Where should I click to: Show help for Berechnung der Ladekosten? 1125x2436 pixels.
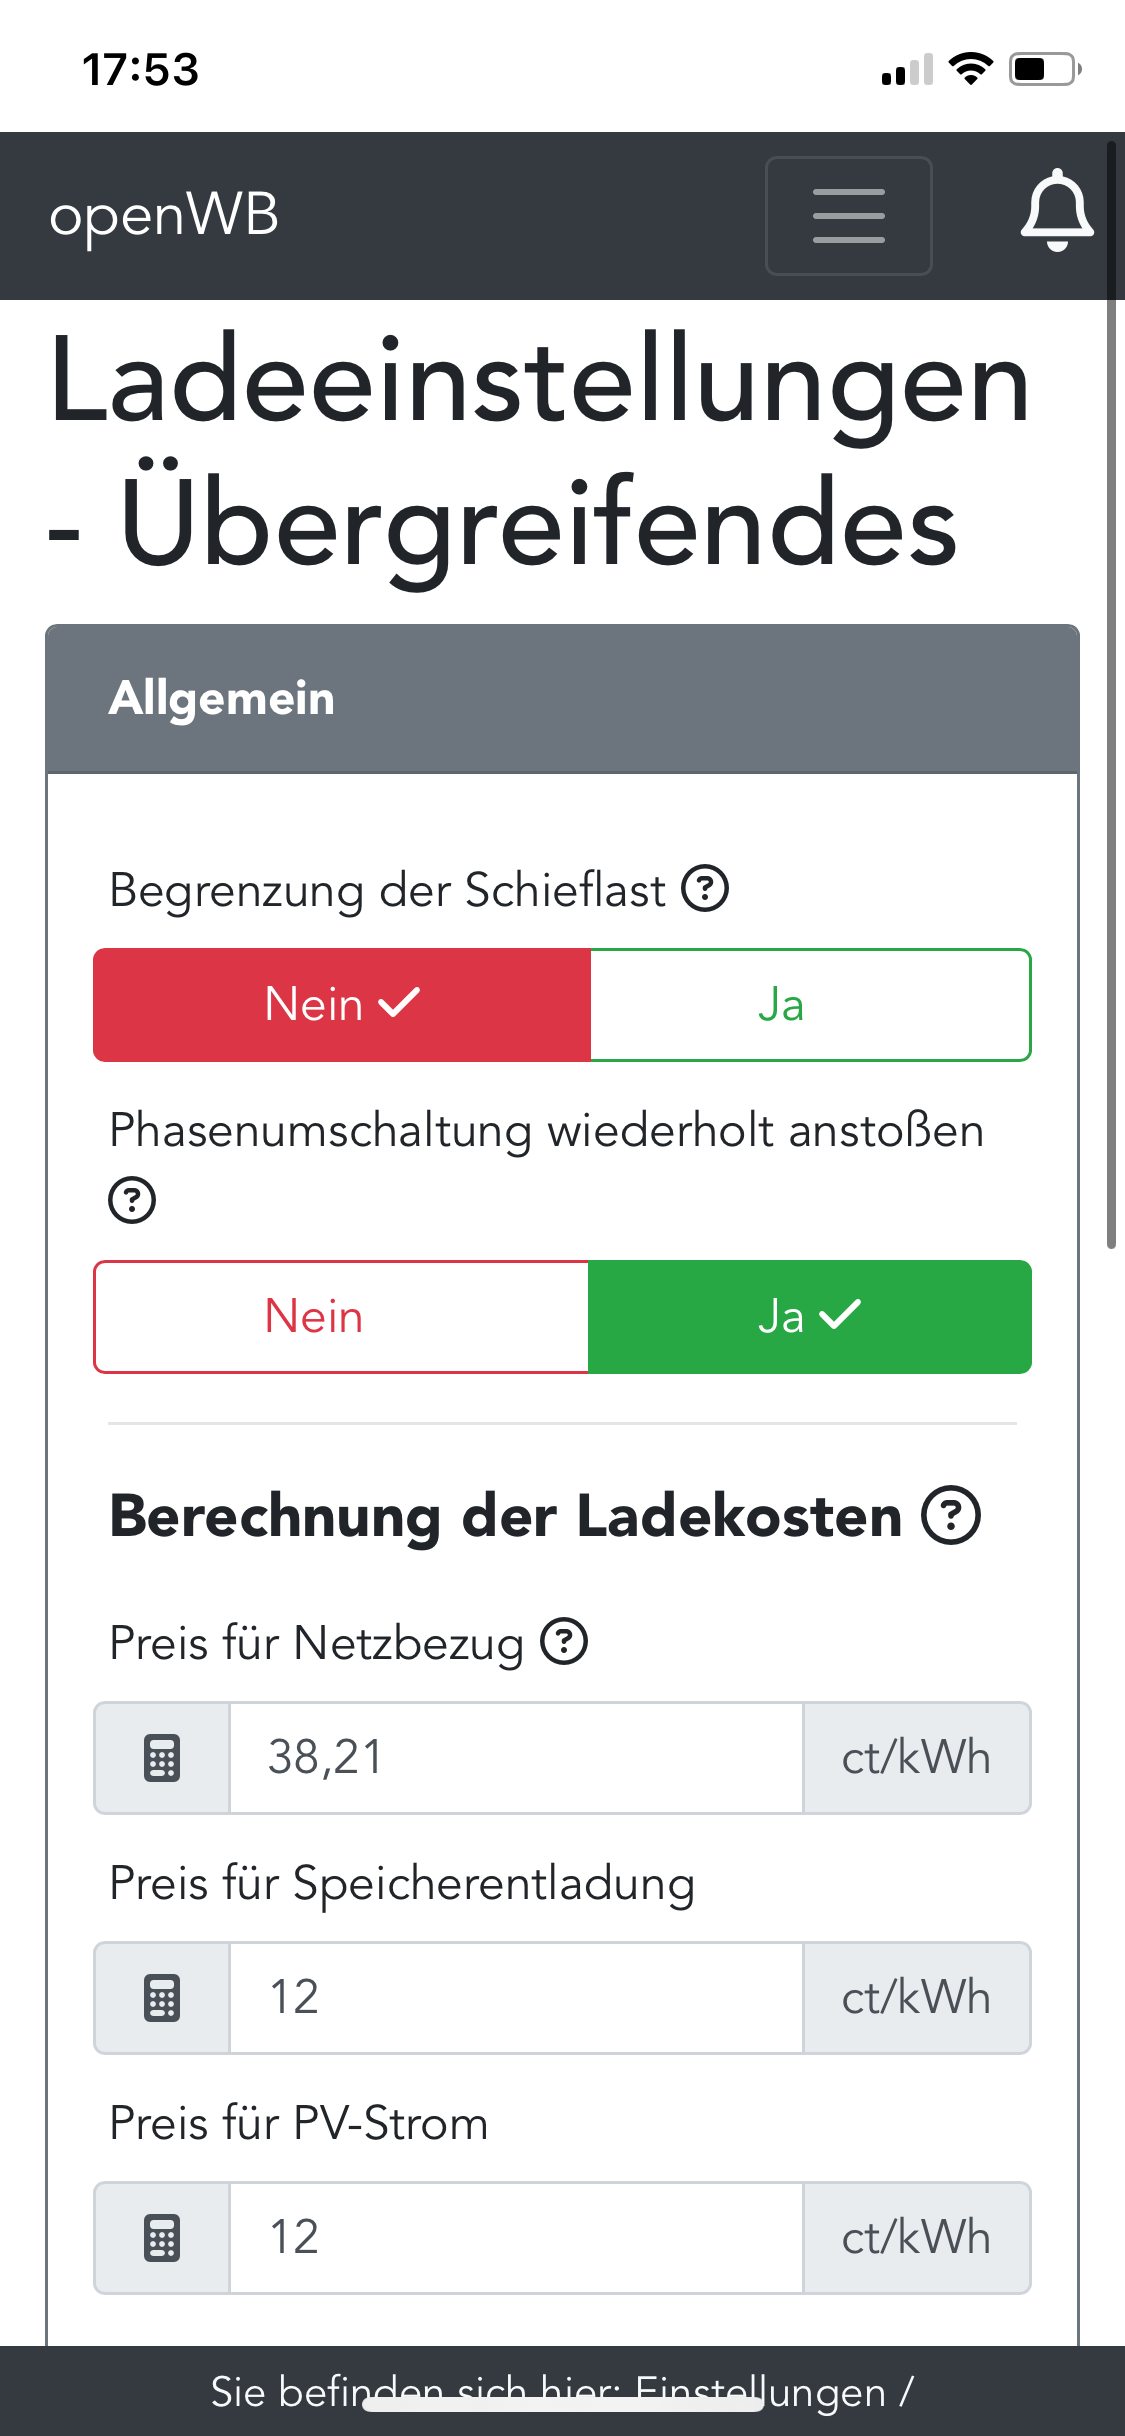point(950,1516)
